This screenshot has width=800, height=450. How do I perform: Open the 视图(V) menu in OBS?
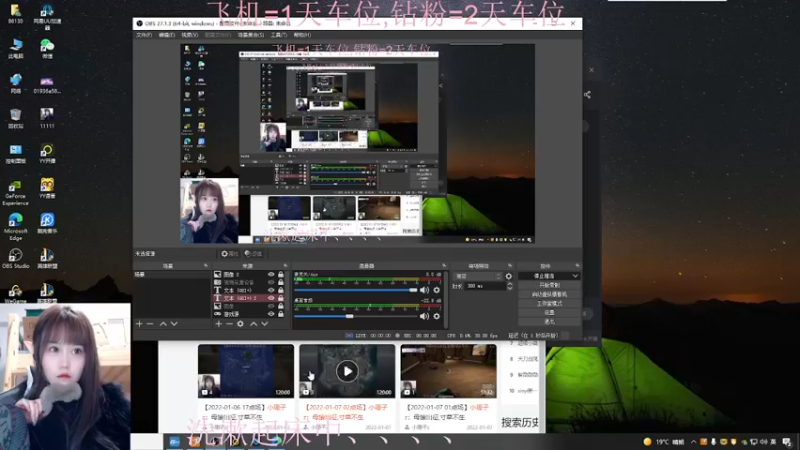click(x=190, y=35)
